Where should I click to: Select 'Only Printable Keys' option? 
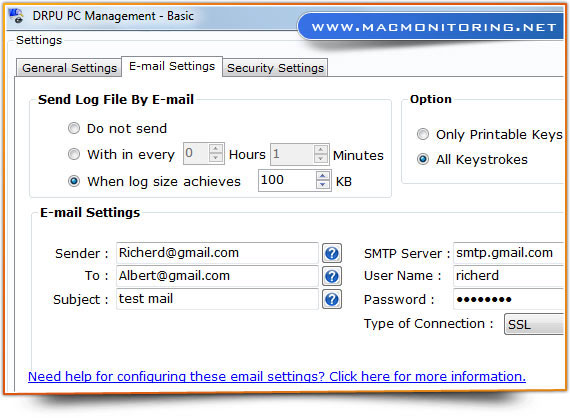pyautogui.click(x=423, y=134)
